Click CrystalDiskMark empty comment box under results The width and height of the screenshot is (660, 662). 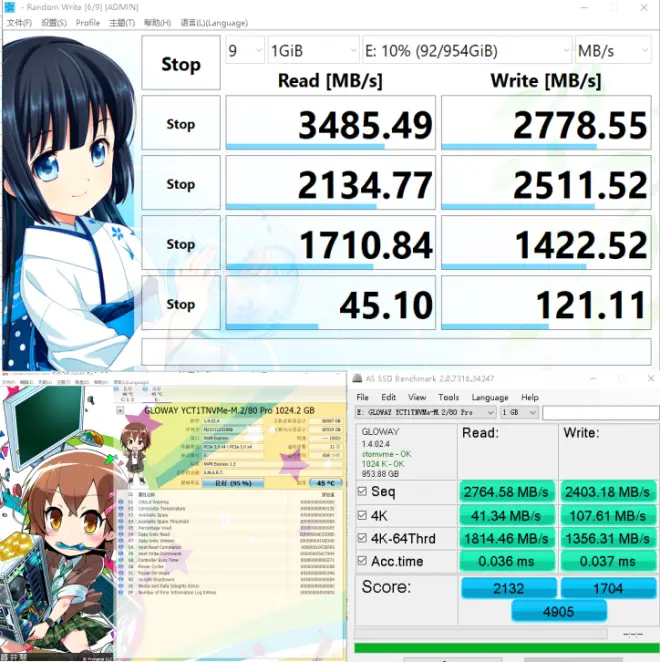[x=396, y=352]
